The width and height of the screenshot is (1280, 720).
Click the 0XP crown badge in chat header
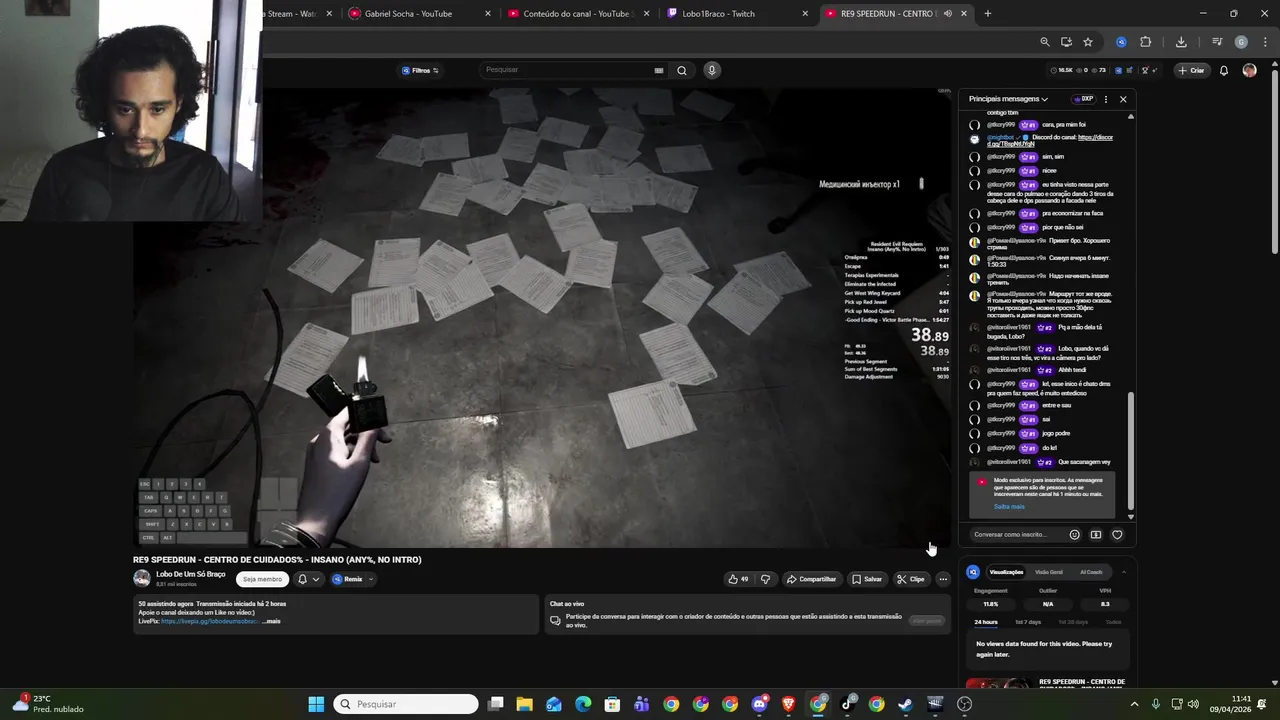coord(1083,99)
